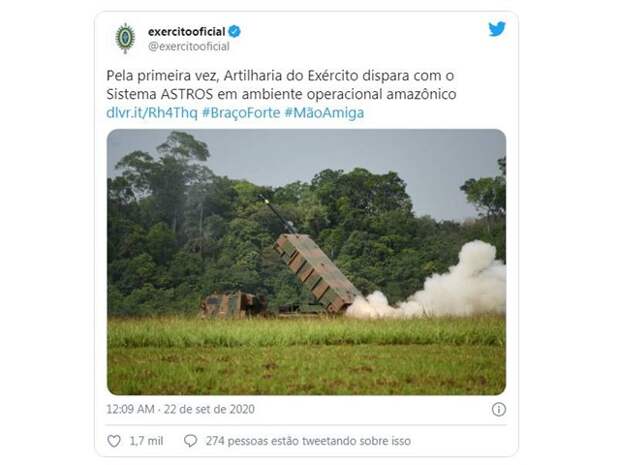Click the tweet info icon
Screen dimensions: 620x465
tap(499, 409)
